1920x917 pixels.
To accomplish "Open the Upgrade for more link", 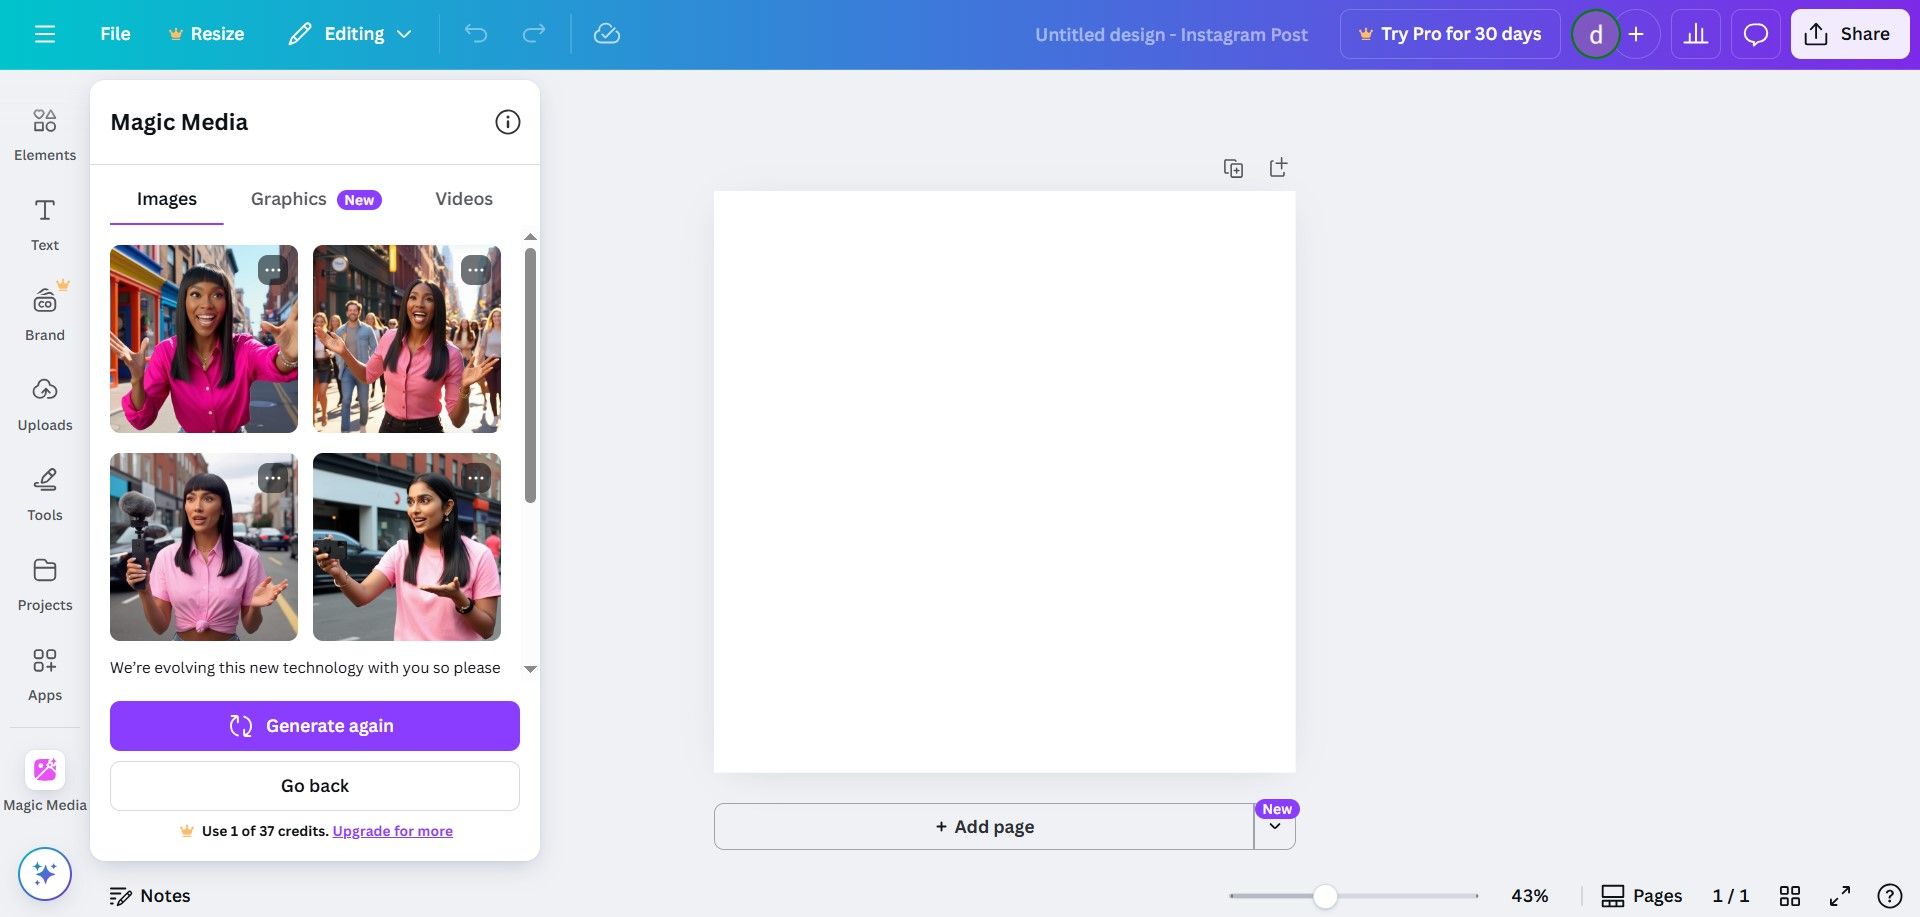I will pyautogui.click(x=393, y=831).
